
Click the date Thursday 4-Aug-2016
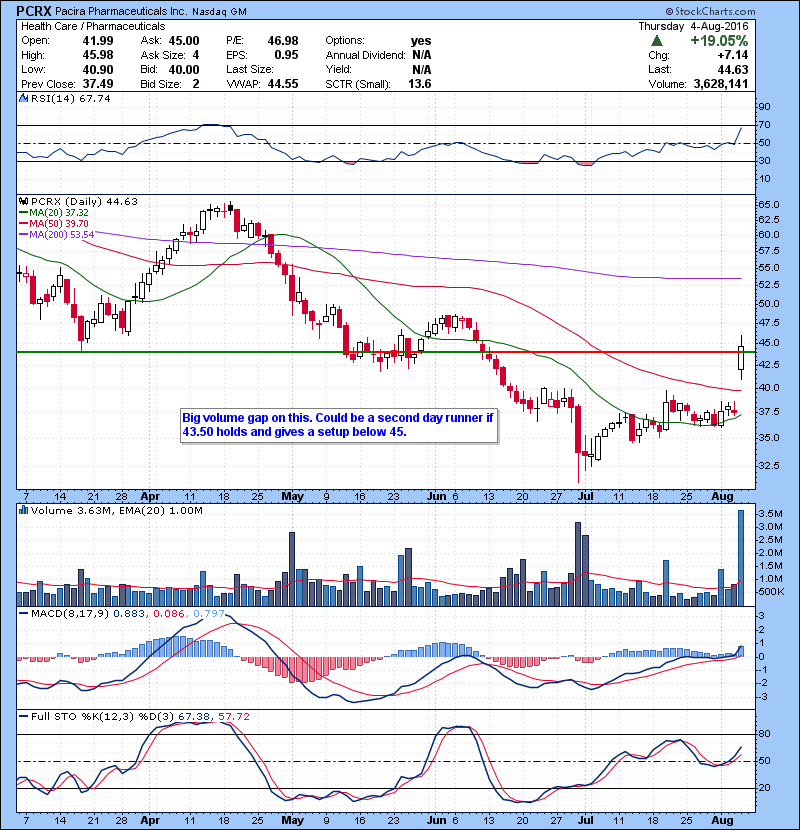pos(694,26)
